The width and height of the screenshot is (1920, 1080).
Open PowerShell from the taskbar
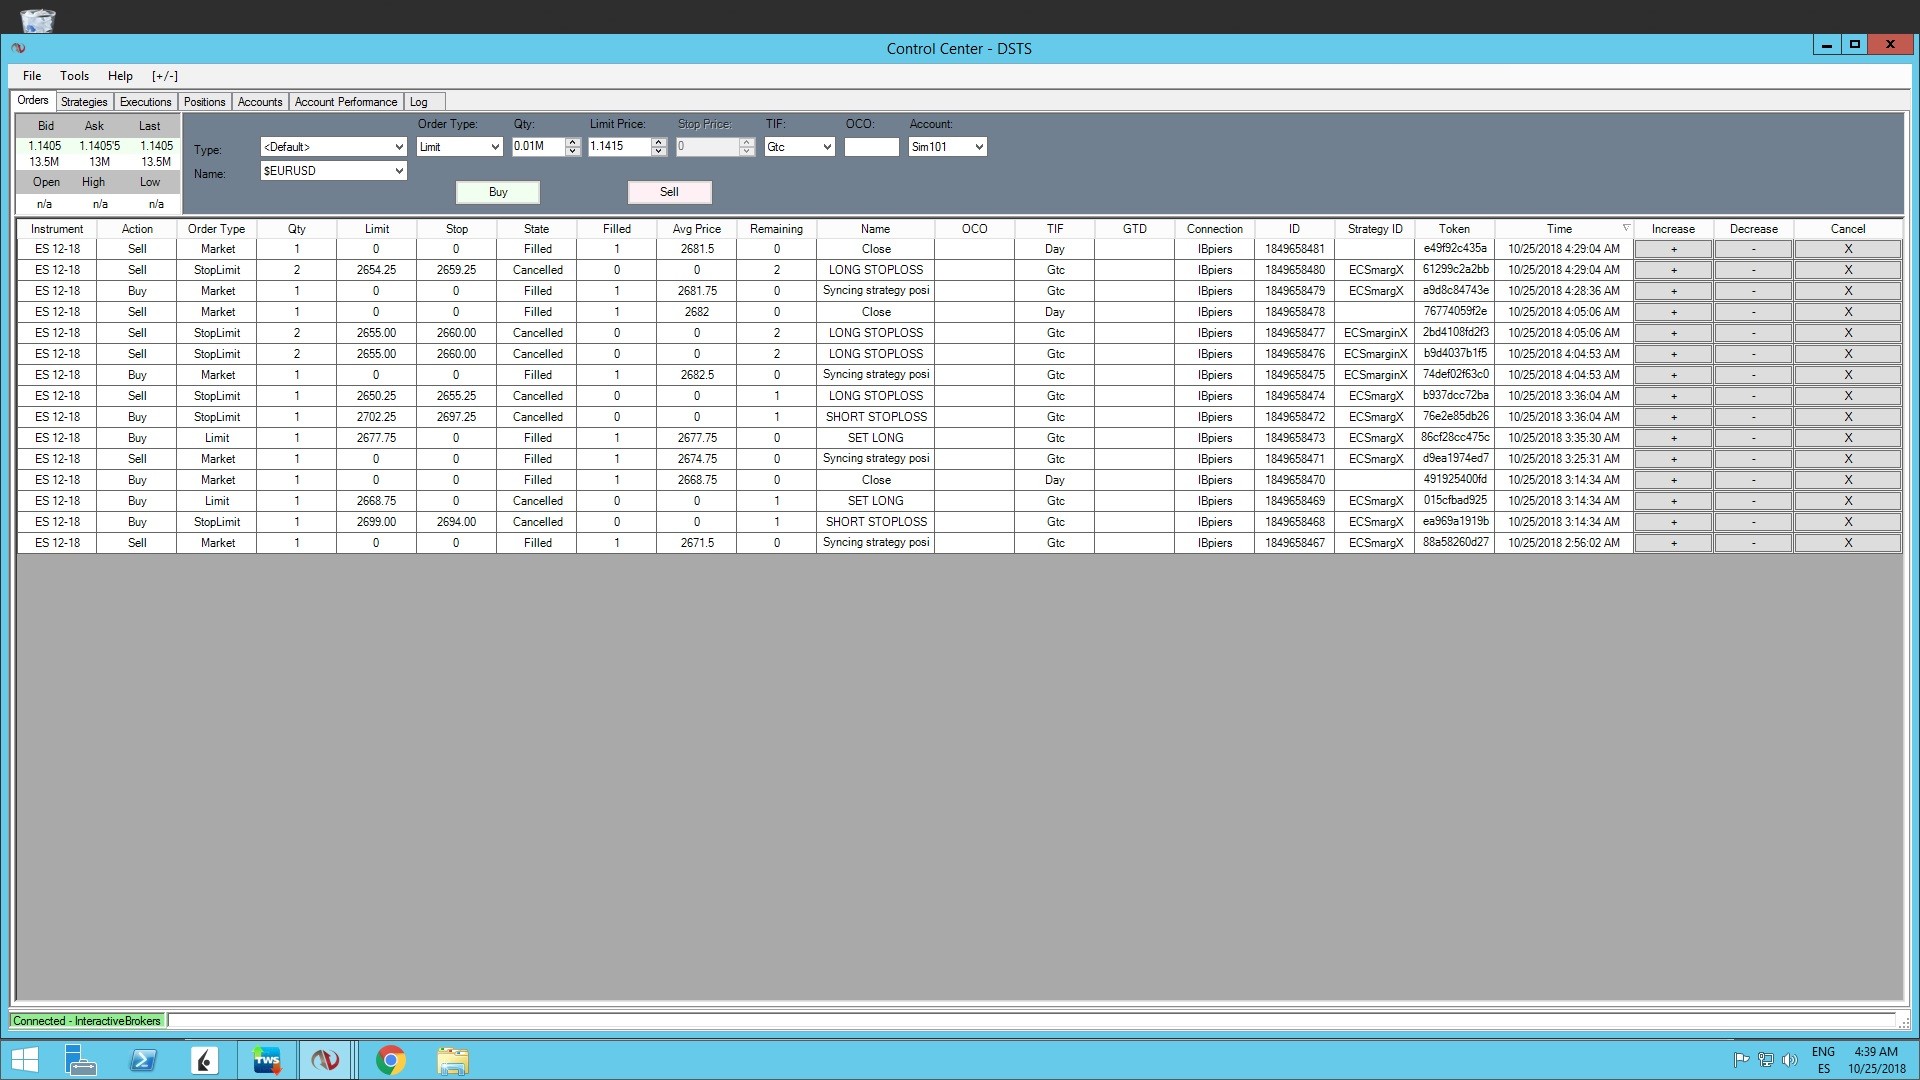pos(143,1060)
